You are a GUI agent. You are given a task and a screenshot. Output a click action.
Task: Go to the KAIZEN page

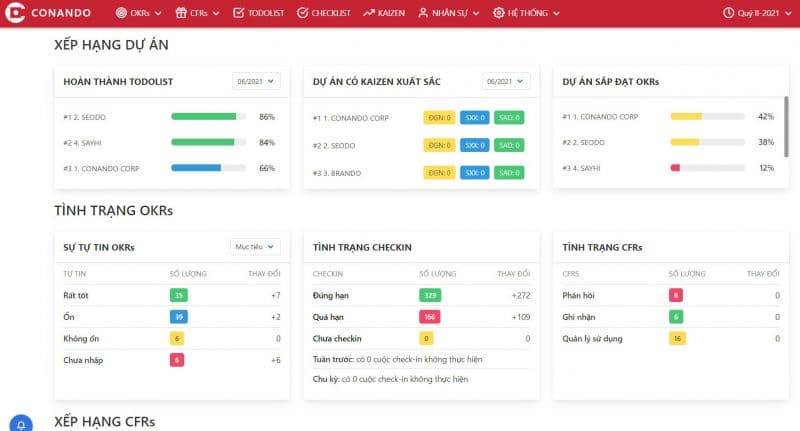click(384, 13)
